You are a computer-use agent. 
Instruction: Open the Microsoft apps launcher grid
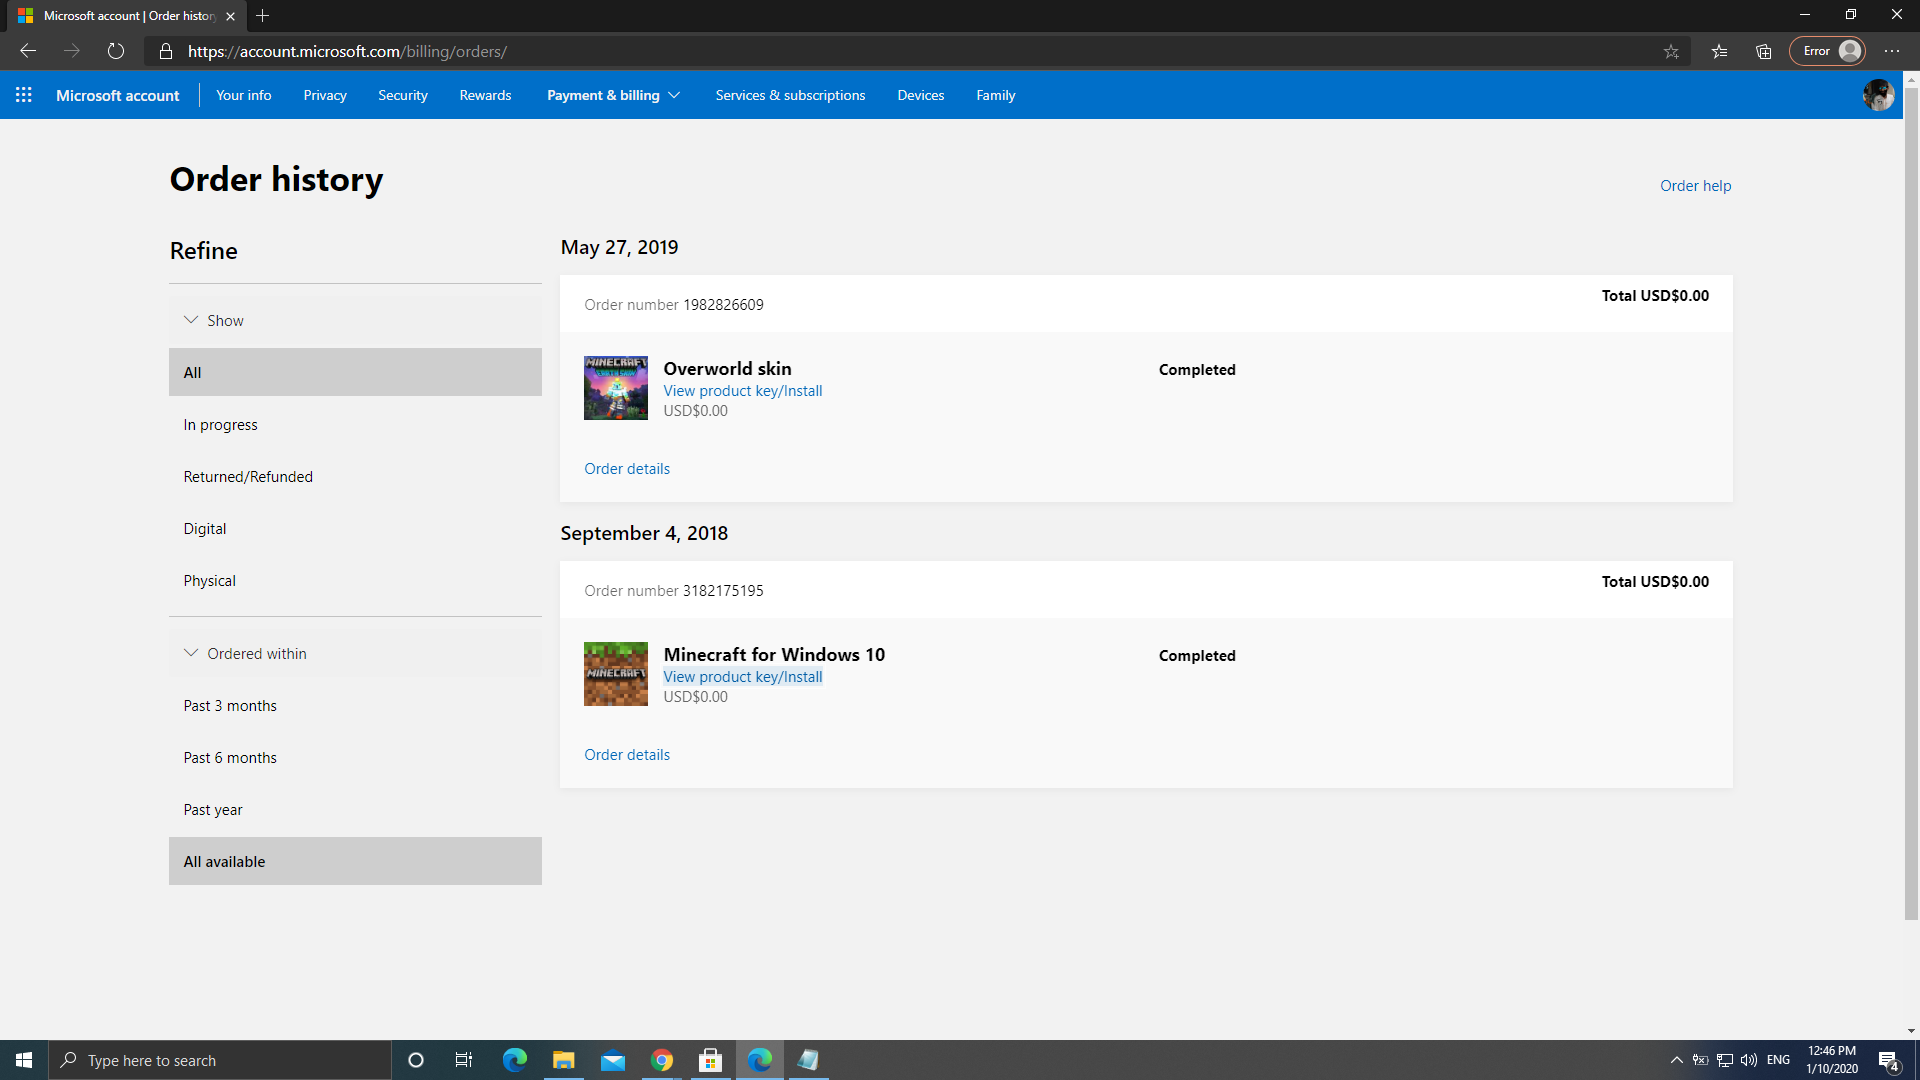point(24,95)
